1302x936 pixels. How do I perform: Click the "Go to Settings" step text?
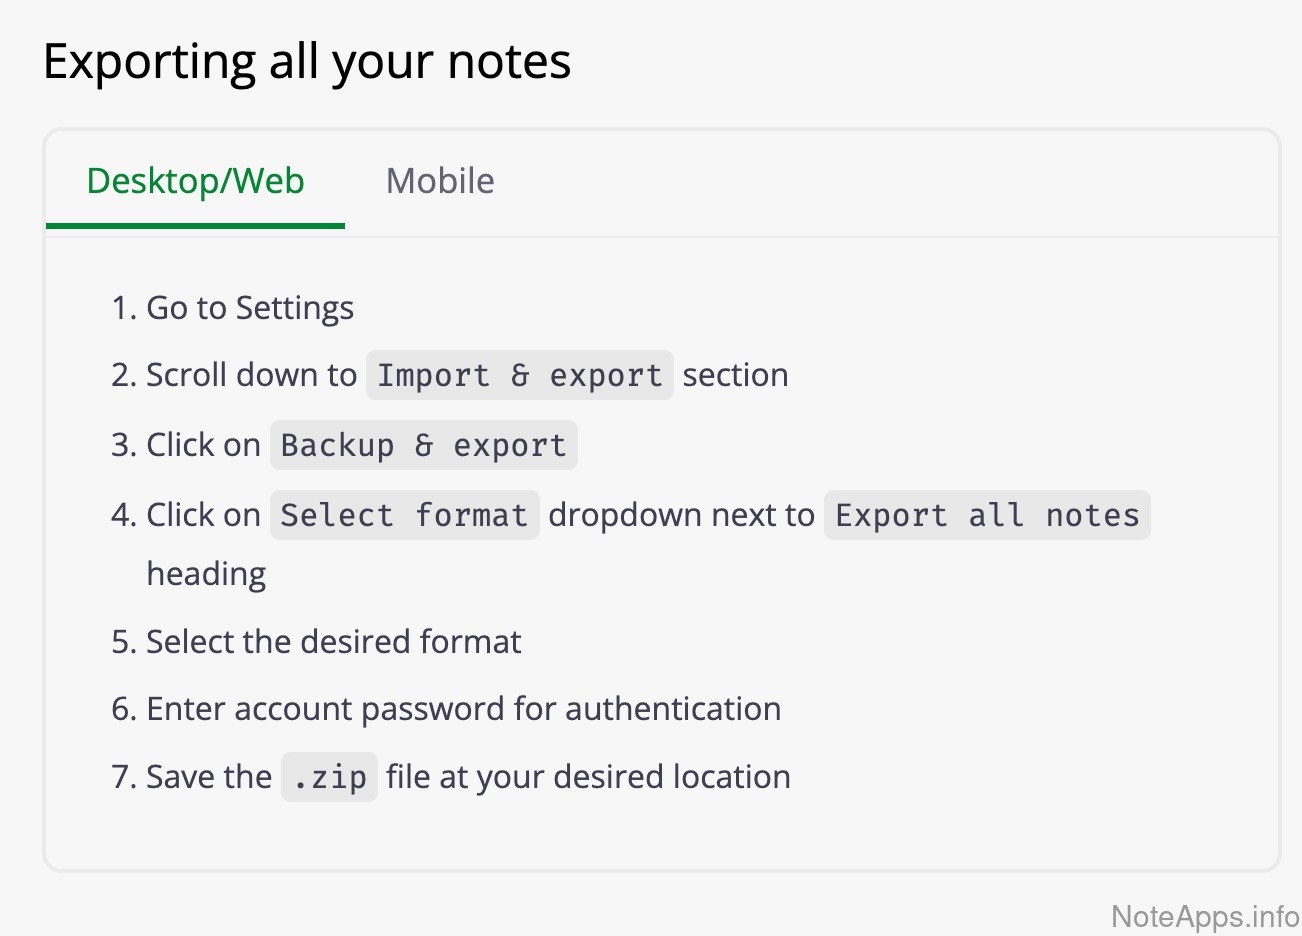250,308
